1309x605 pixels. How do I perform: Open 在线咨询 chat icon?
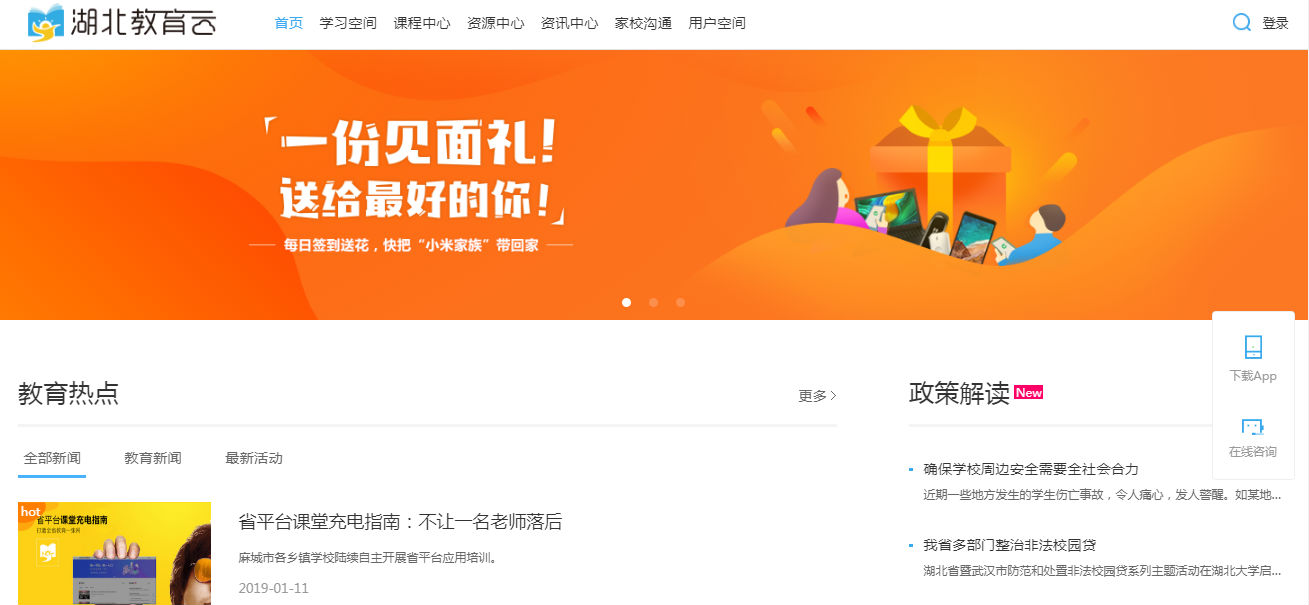click(x=1253, y=427)
